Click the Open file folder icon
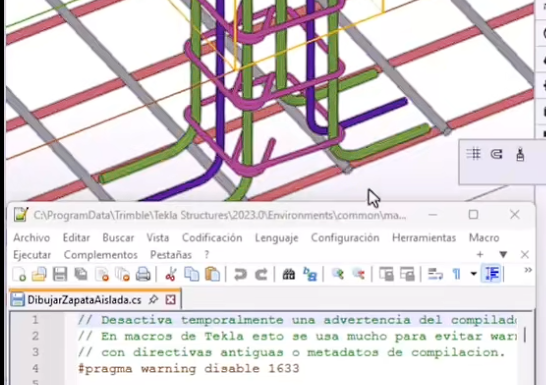546x385 pixels. click(x=39, y=274)
